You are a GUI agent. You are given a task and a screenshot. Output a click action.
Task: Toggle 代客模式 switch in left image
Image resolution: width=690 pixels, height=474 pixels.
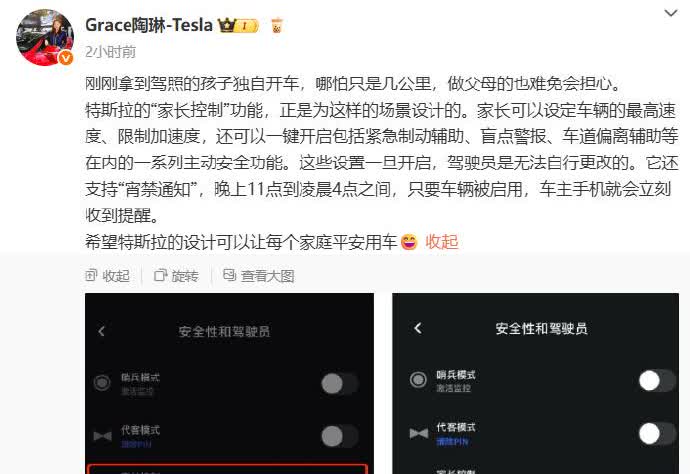340,436
